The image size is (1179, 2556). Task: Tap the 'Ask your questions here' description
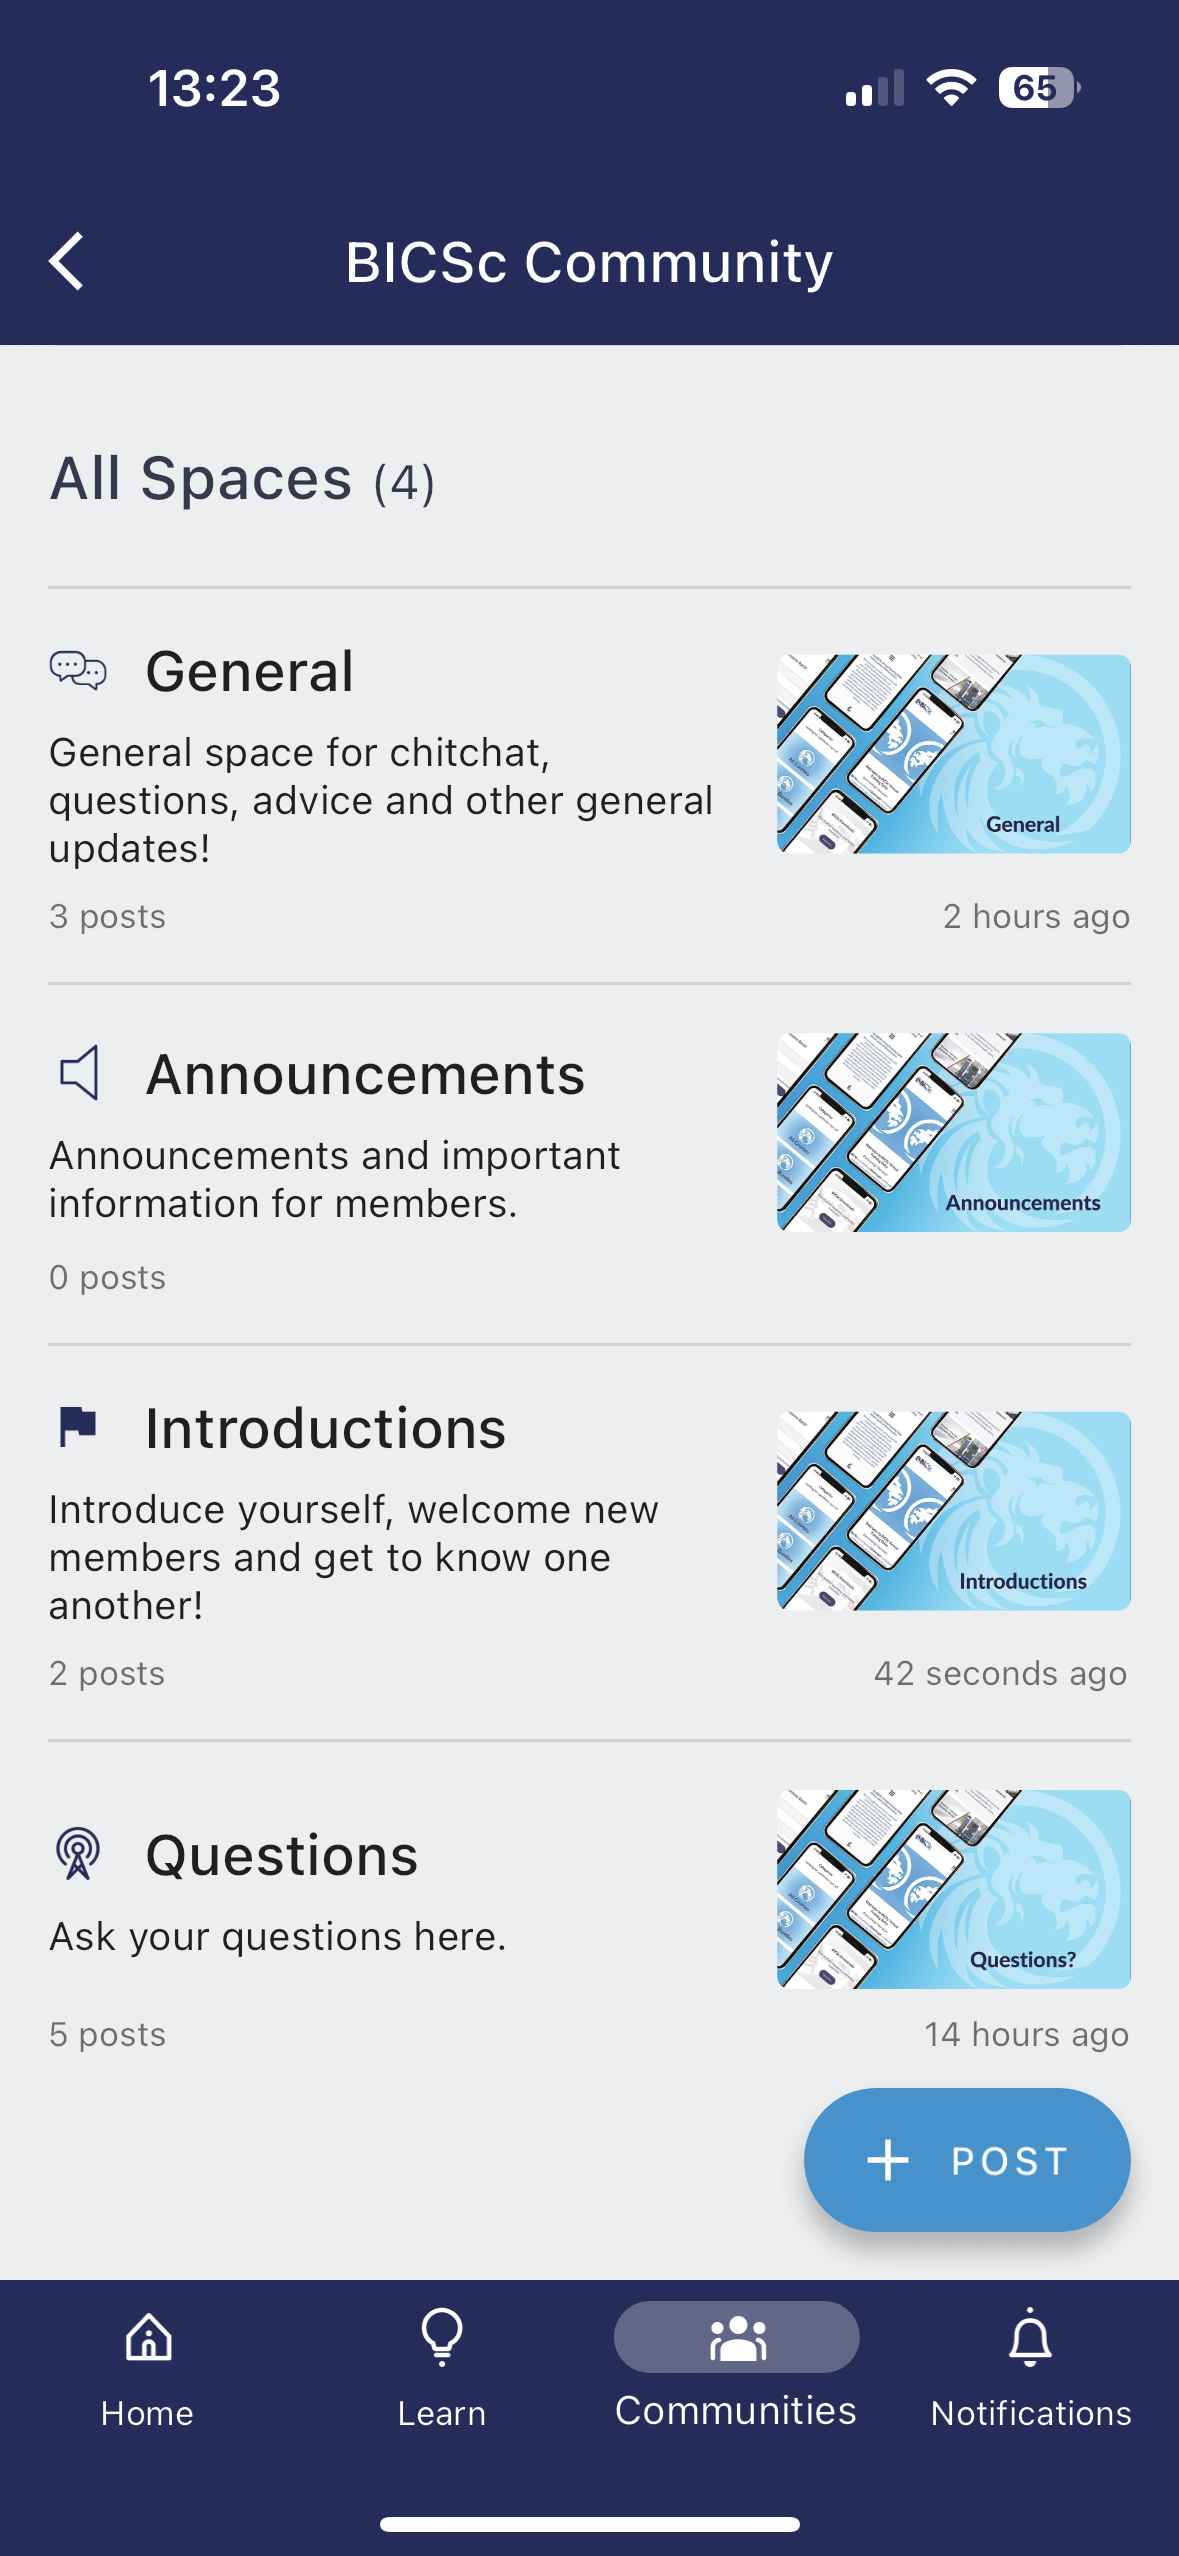[278, 1937]
